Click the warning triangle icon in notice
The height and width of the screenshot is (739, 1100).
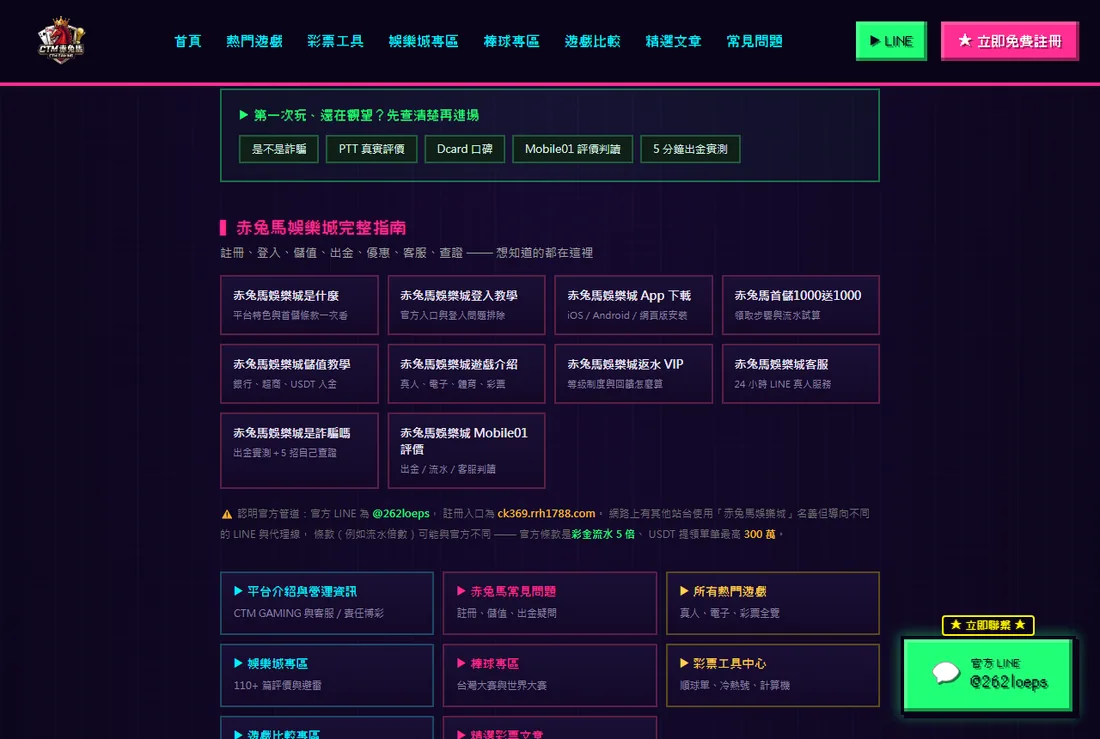(227, 514)
